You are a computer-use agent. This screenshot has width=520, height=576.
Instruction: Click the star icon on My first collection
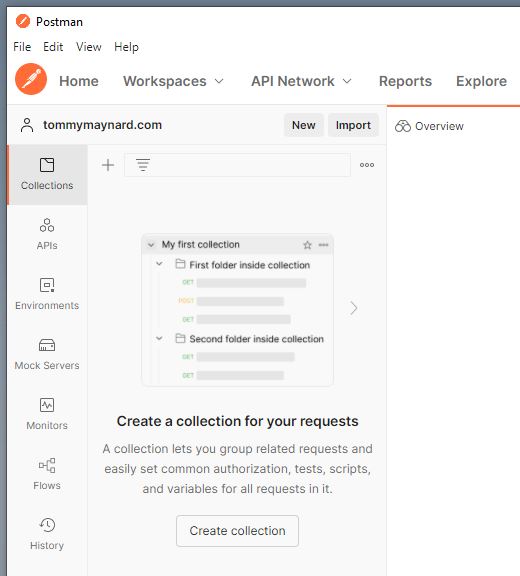(307, 245)
